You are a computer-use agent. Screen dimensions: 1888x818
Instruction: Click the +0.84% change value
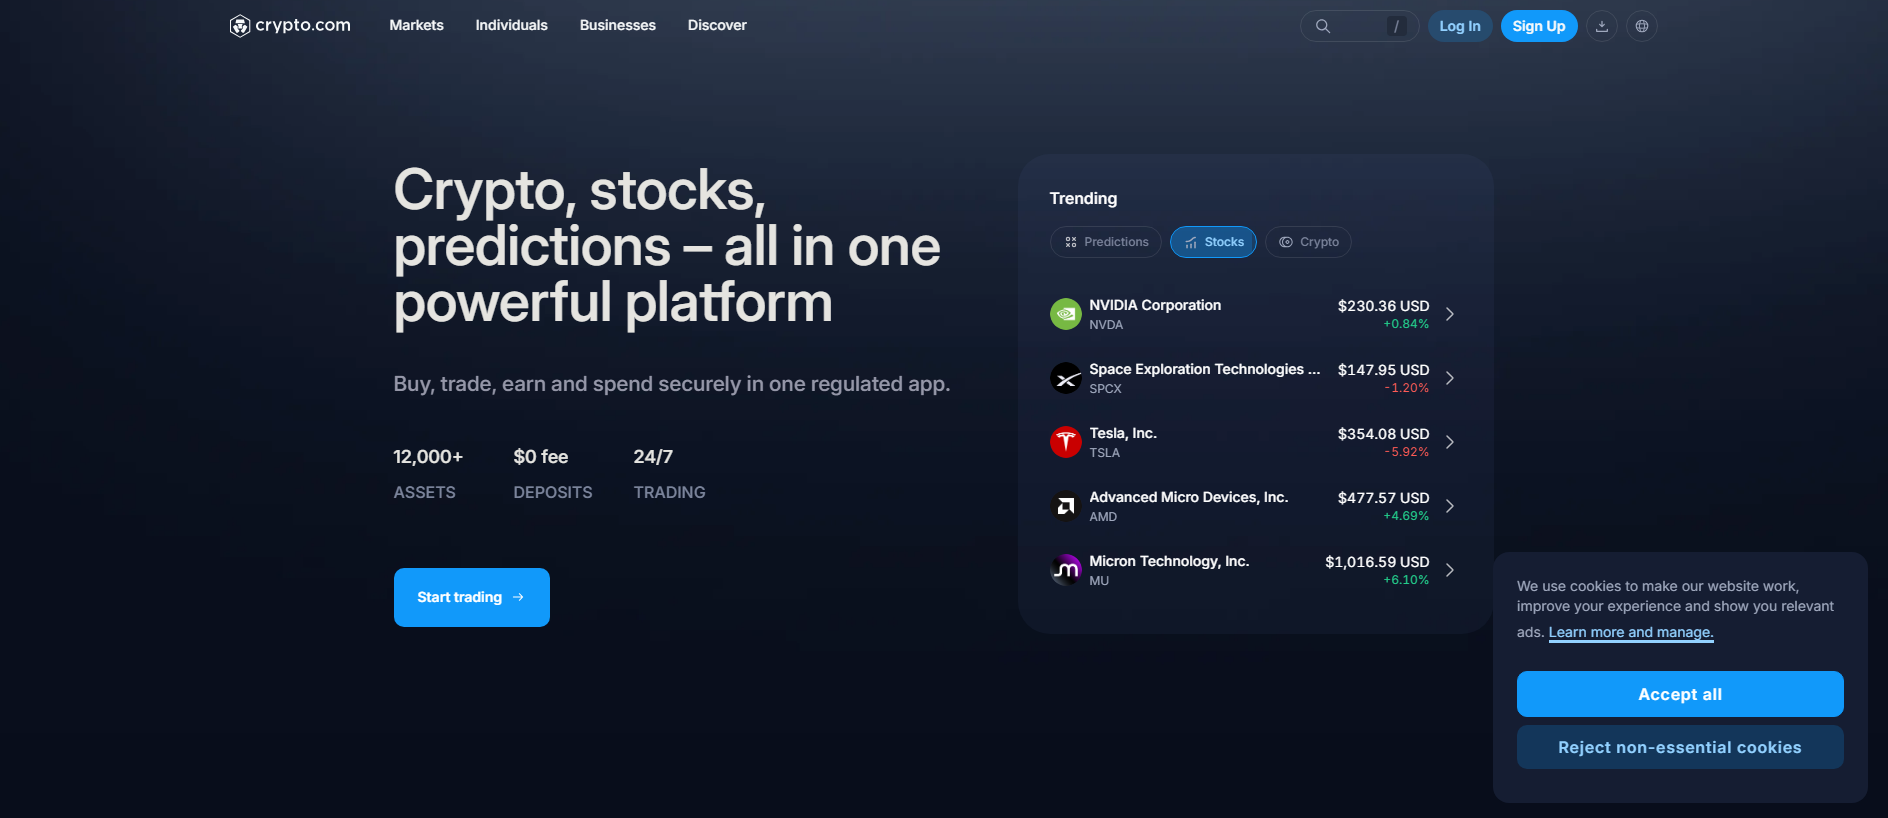(x=1406, y=324)
